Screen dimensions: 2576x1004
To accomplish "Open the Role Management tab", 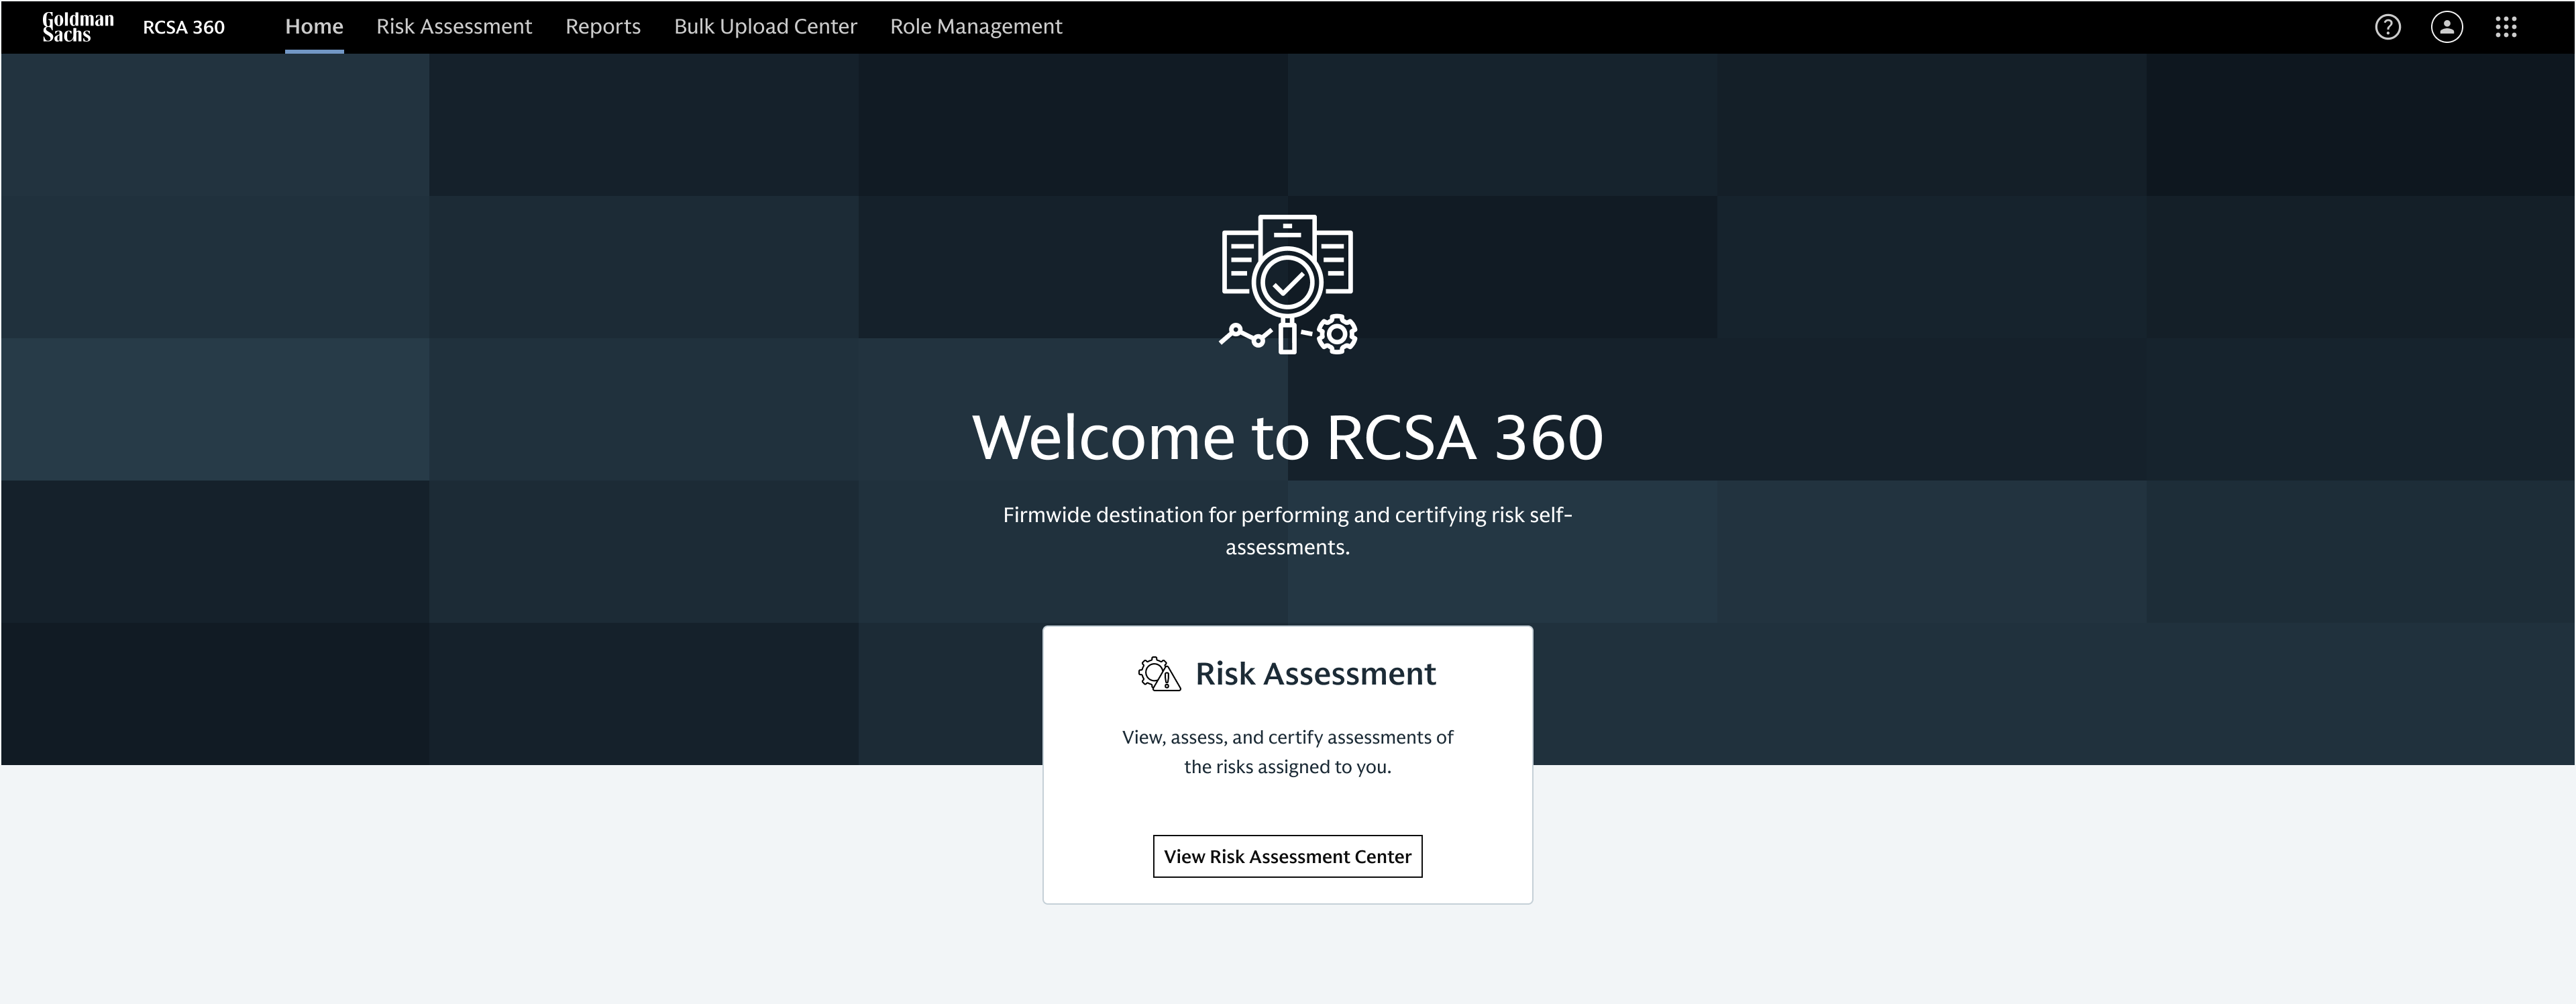I will point(976,27).
